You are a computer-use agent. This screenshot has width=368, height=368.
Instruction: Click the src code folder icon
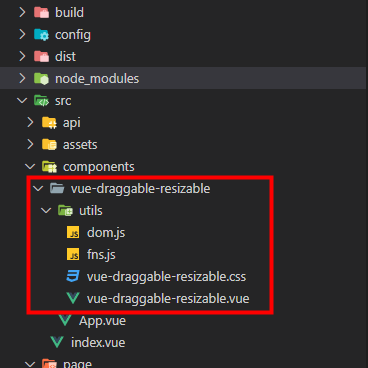tap(42, 101)
